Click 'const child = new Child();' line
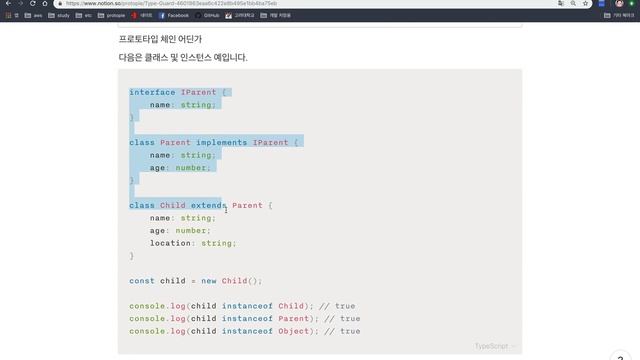Image resolution: width=640 pixels, height=360 pixels. 196,281
